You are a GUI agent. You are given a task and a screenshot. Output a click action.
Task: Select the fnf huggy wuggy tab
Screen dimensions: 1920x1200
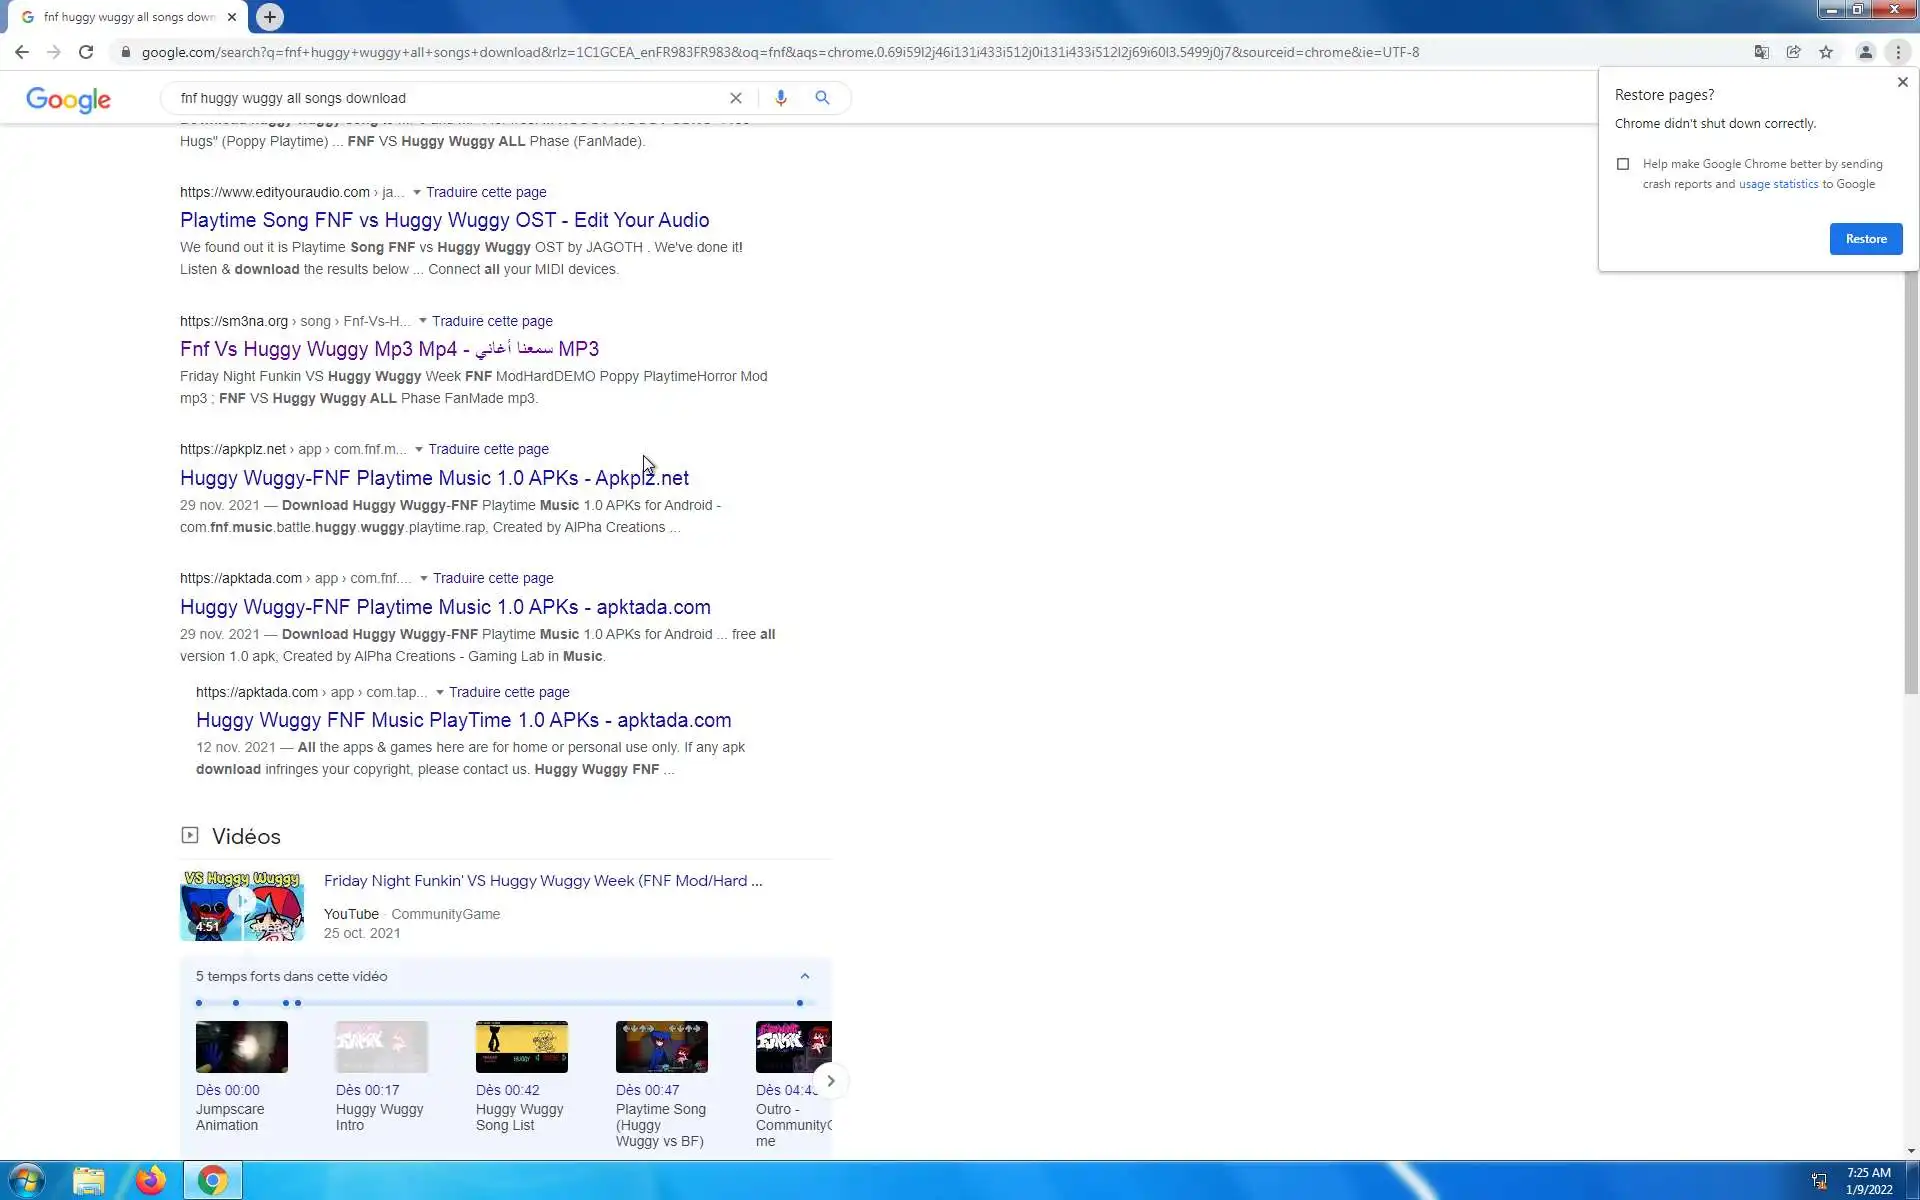tap(128, 17)
